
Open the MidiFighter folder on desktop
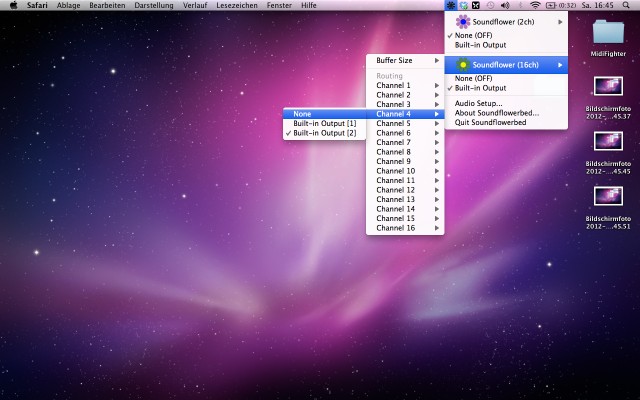pos(608,32)
